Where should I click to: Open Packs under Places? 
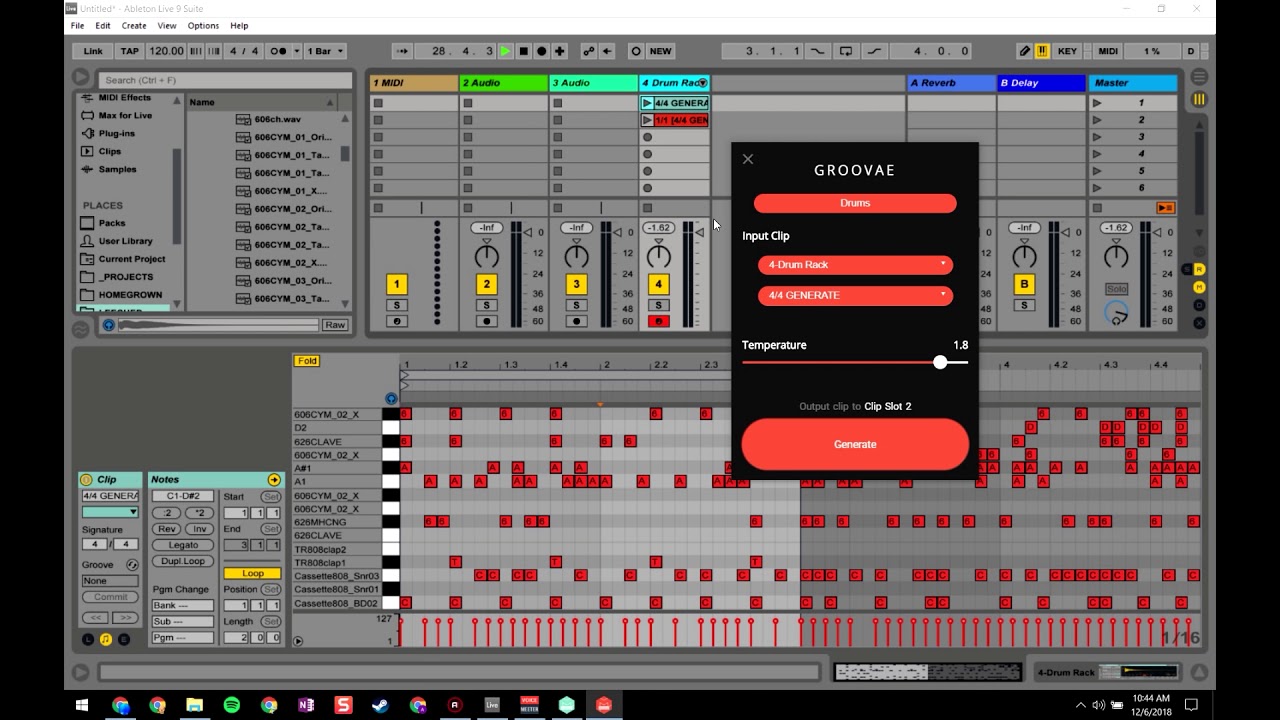point(112,223)
